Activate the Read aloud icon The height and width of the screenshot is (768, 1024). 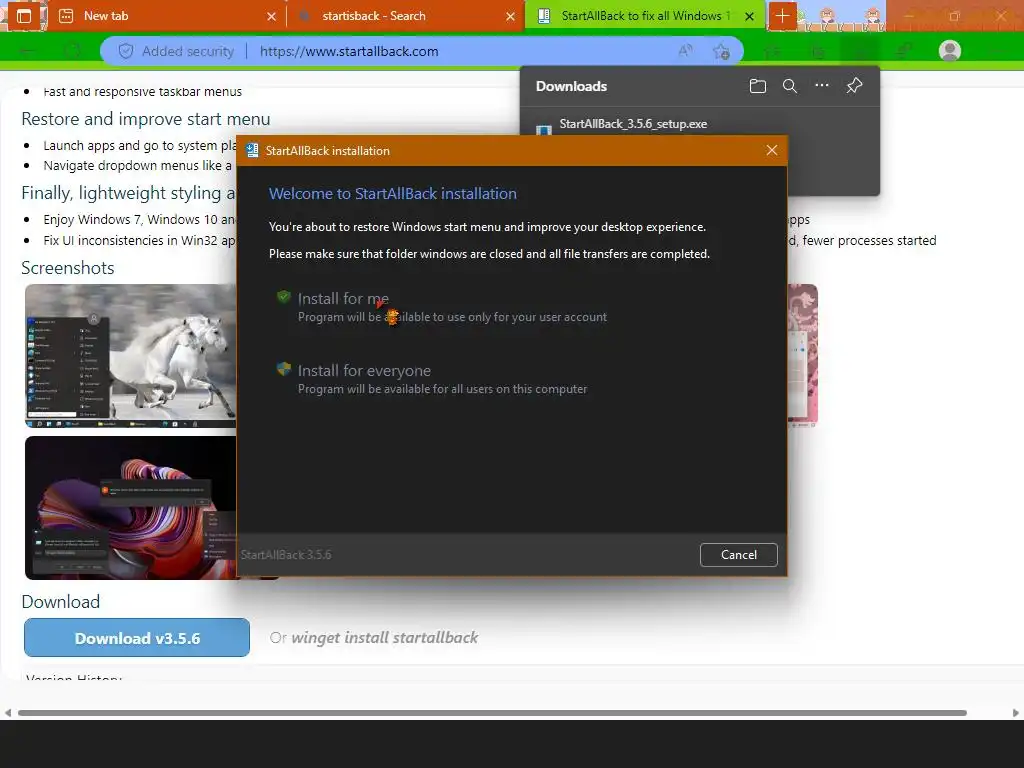coord(685,51)
